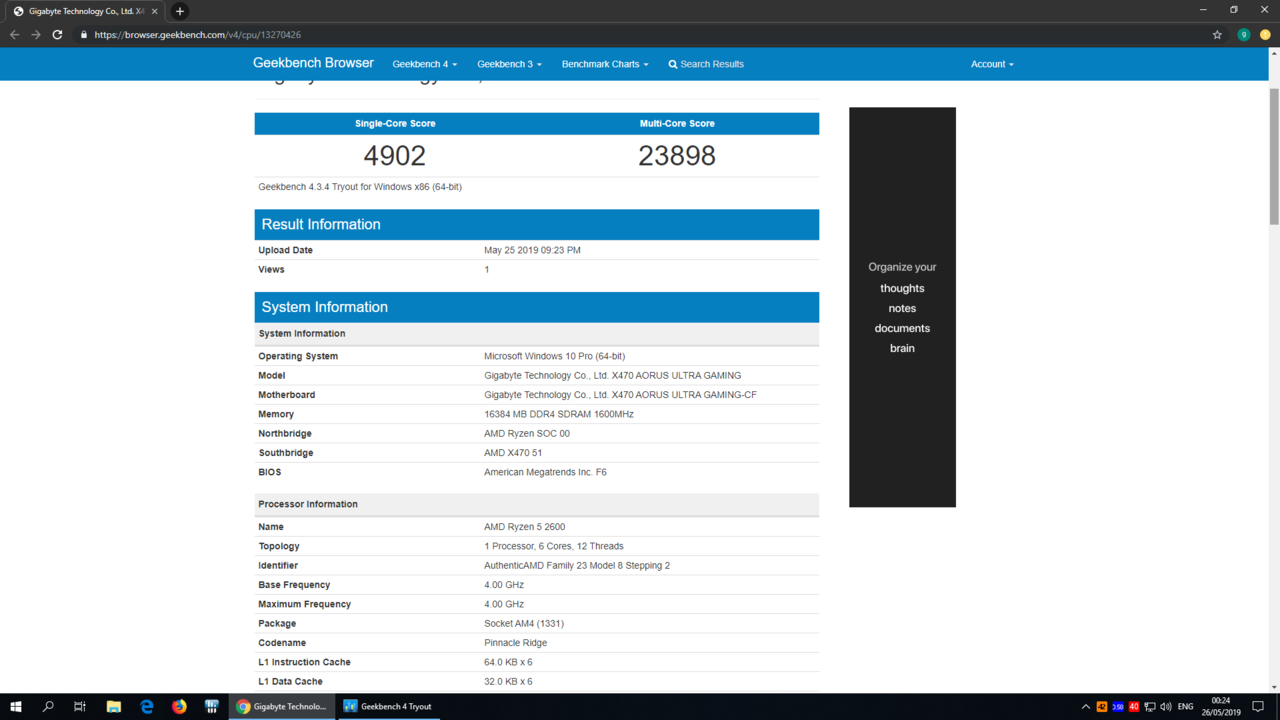Expand the Geekbench 4 dropdown menu
Screen dimensions: 1280x720
425,64
